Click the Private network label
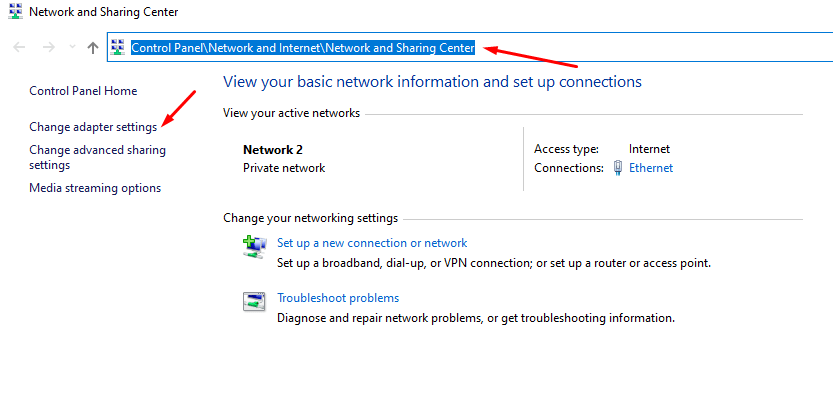Screen dimensions: 833x407 pos(284,168)
